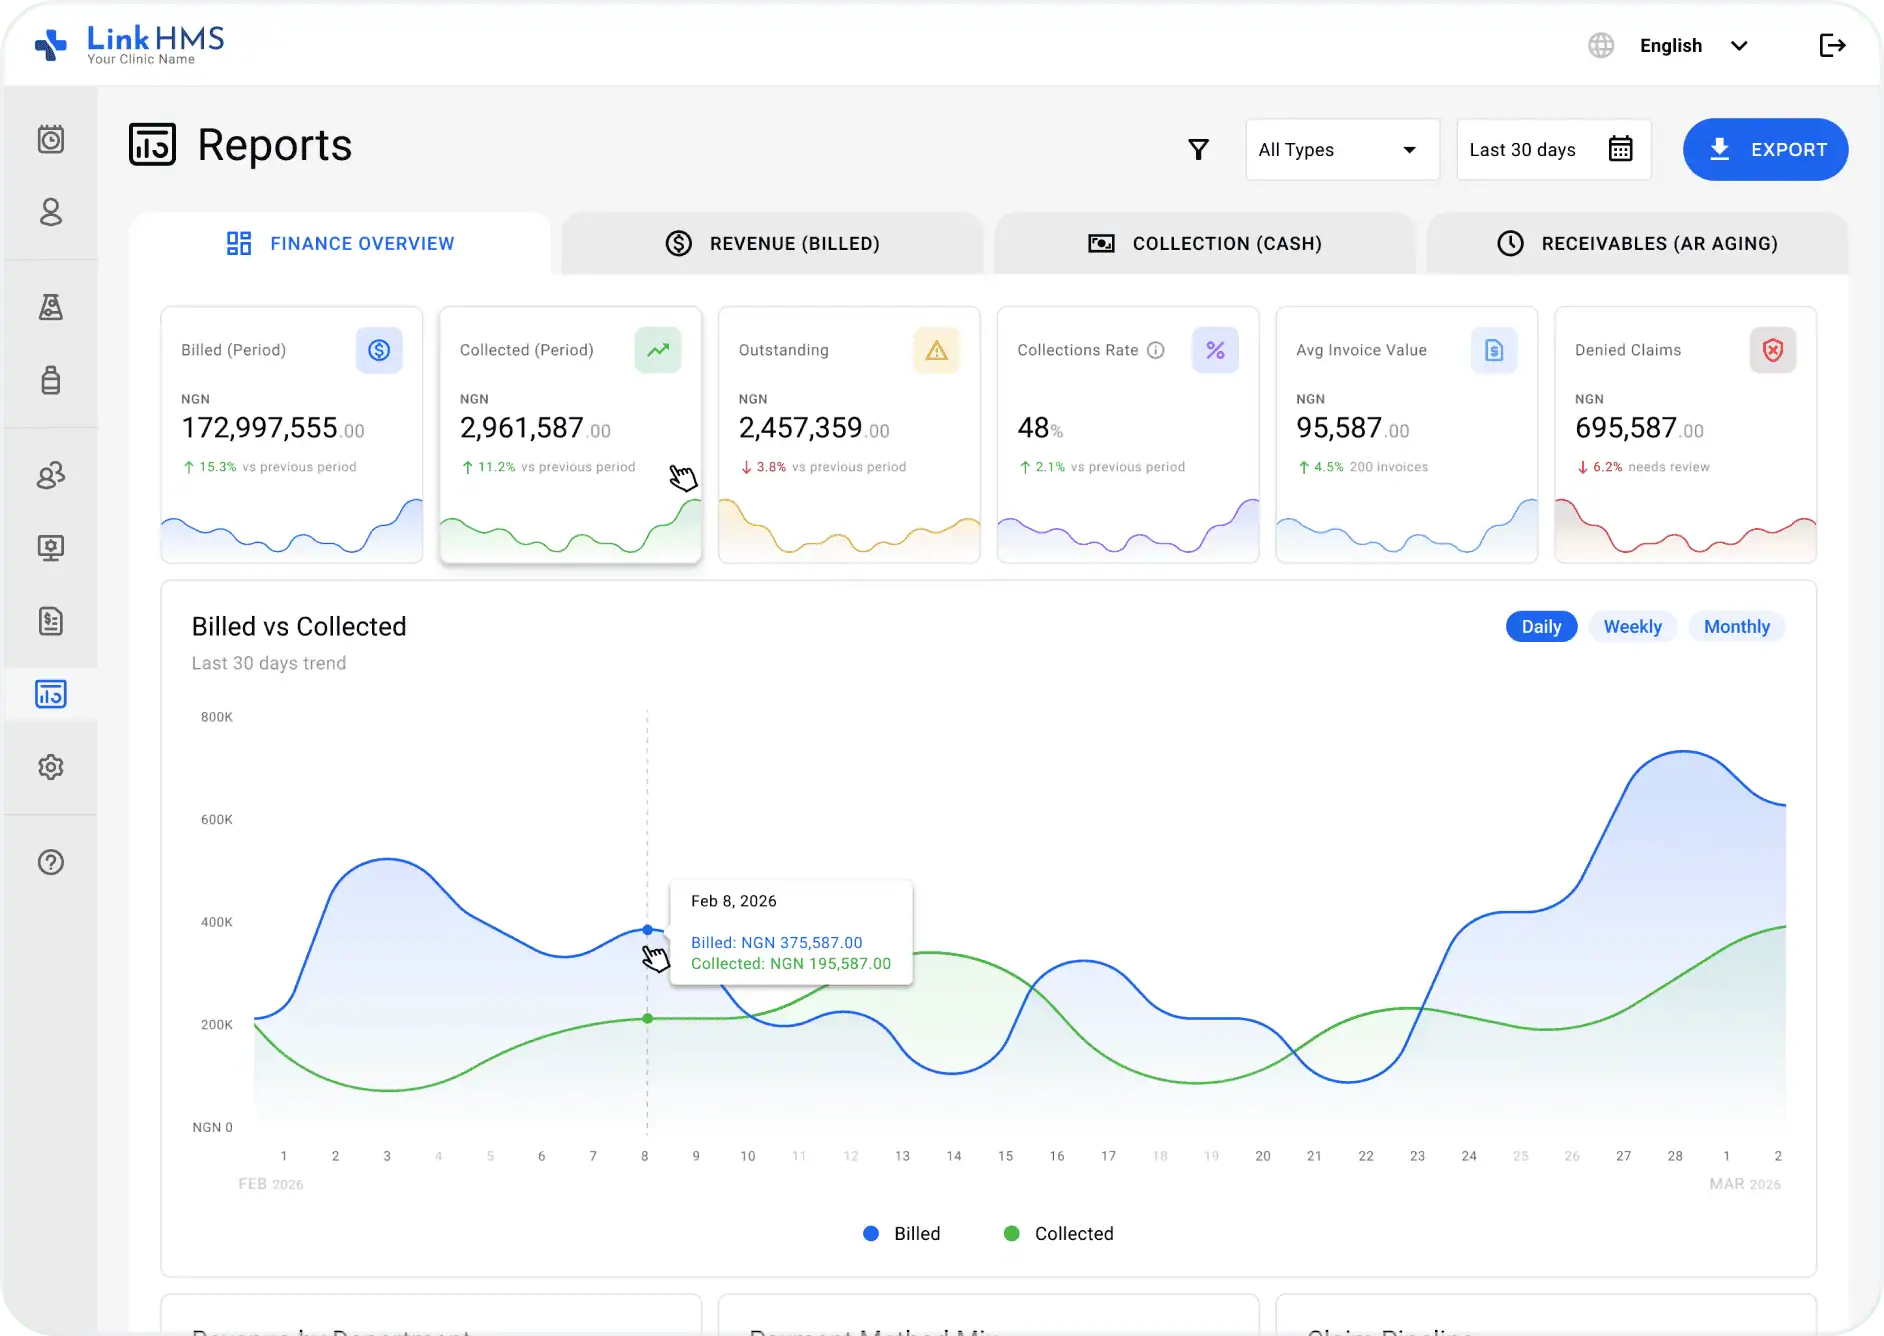Click the Help question mark icon
The width and height of the screenshot is (1884, 1336).
(x=51, y=862)
